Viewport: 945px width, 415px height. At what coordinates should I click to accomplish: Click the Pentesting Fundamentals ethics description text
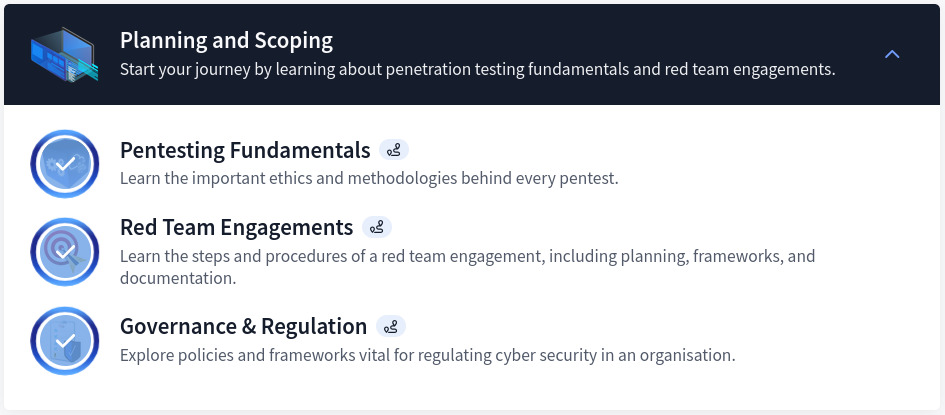(x=369, y=179)
